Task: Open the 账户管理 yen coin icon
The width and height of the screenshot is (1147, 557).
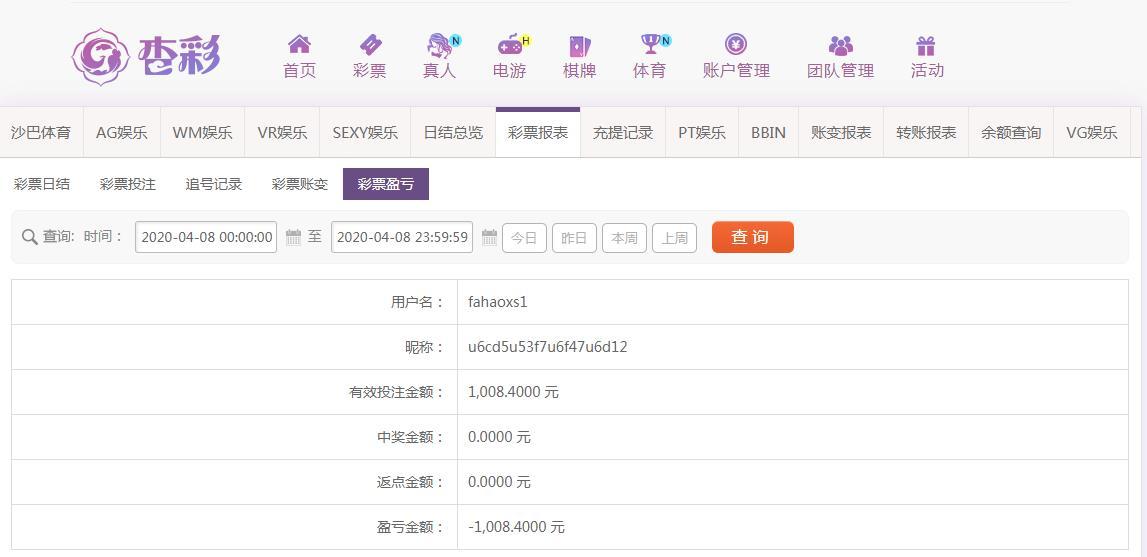Action: point(736,45)
